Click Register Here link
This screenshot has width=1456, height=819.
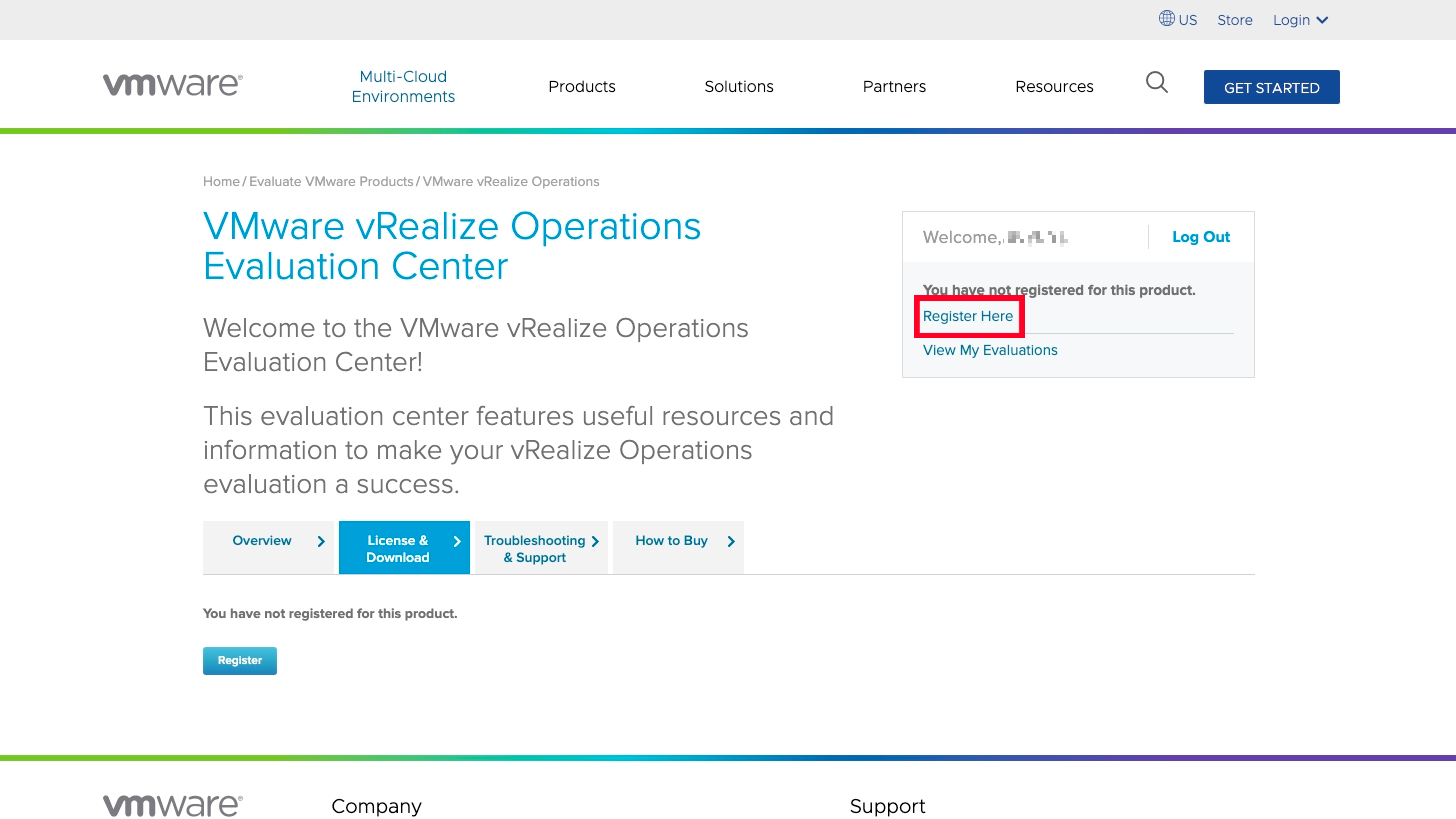point(968,316)
